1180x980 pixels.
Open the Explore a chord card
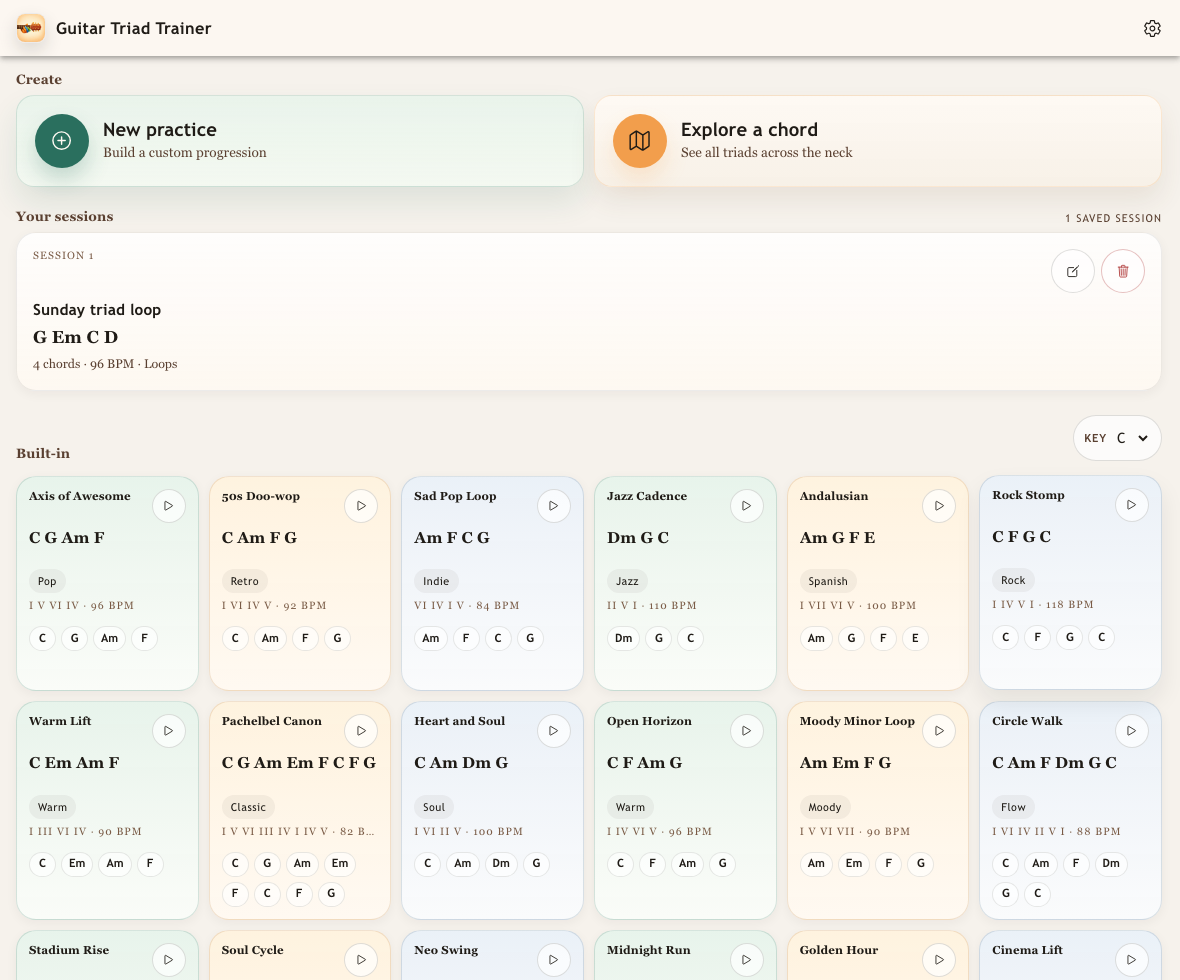click(x=877, y=141)
